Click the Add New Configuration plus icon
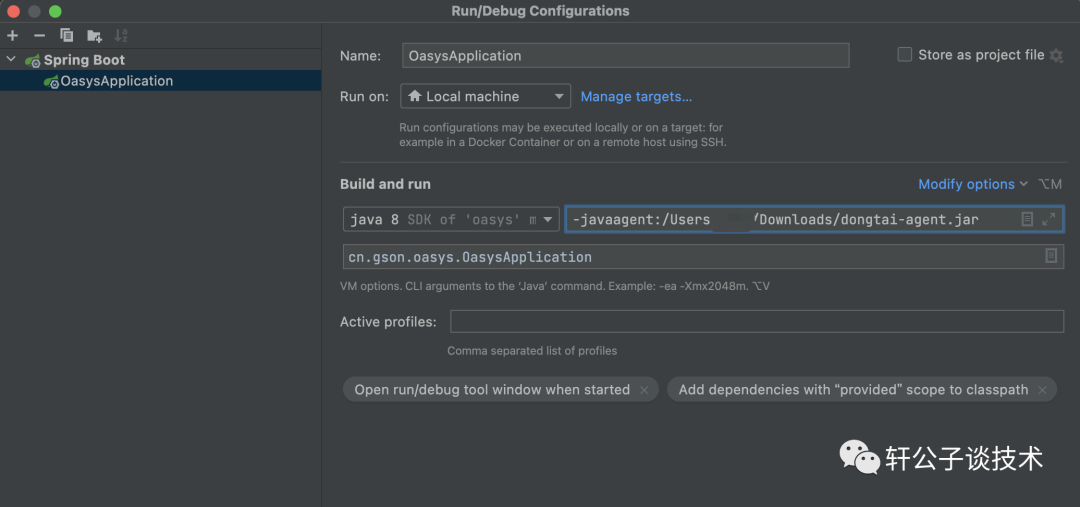Screen dimensions: 1080x507 [x=13, y=36]
